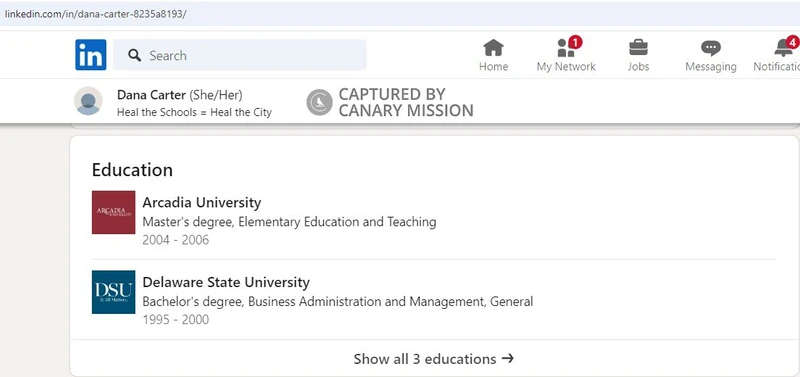Open My Network icon with notification badge

point(566,48)
